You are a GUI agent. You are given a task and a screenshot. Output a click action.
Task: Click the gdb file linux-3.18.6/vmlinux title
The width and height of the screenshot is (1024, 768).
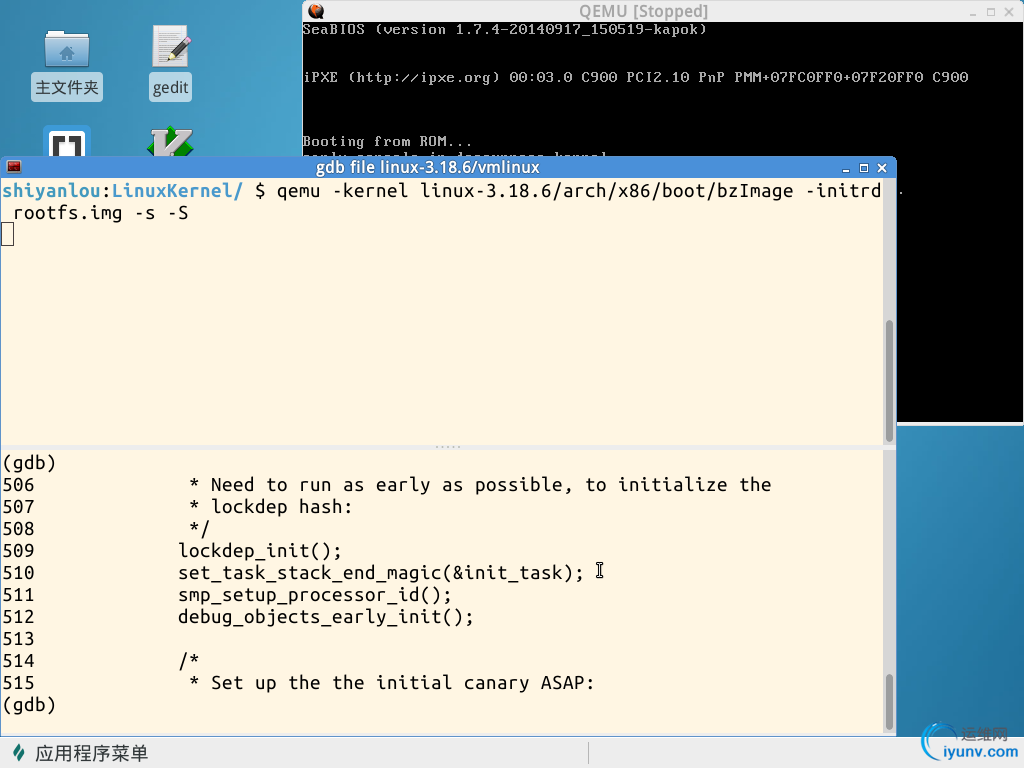pos(428,168)
